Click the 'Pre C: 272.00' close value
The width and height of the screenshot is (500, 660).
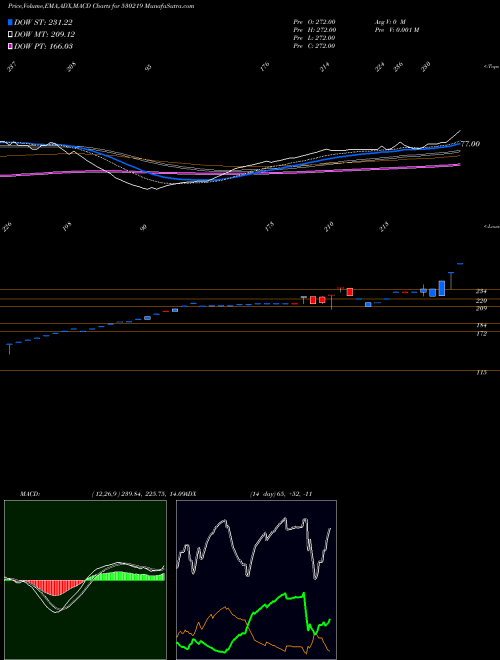pos(314,45)
